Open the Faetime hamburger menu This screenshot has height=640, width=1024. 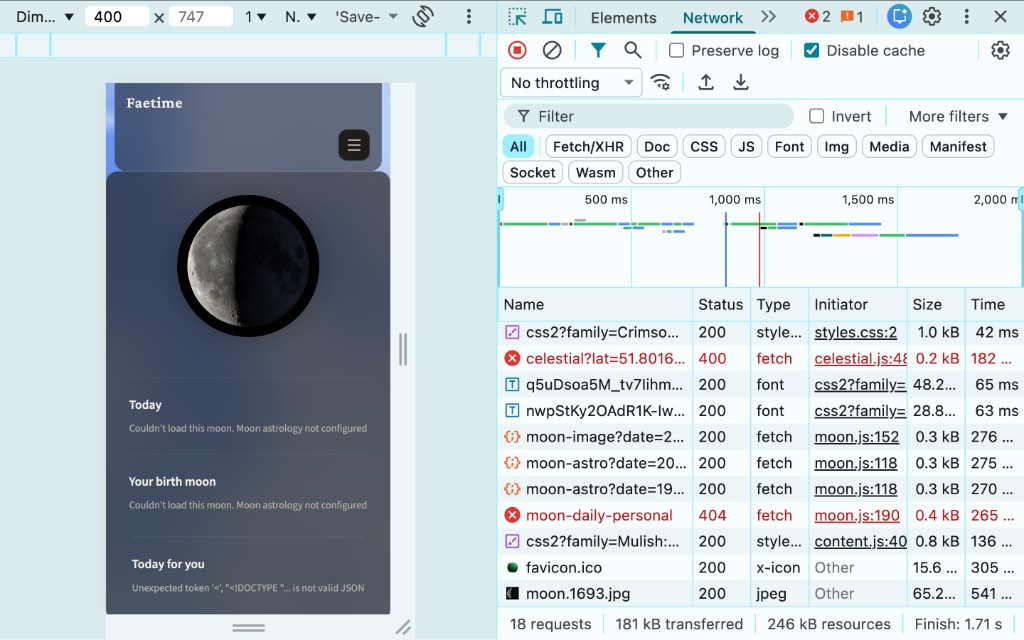coord(353,145)
